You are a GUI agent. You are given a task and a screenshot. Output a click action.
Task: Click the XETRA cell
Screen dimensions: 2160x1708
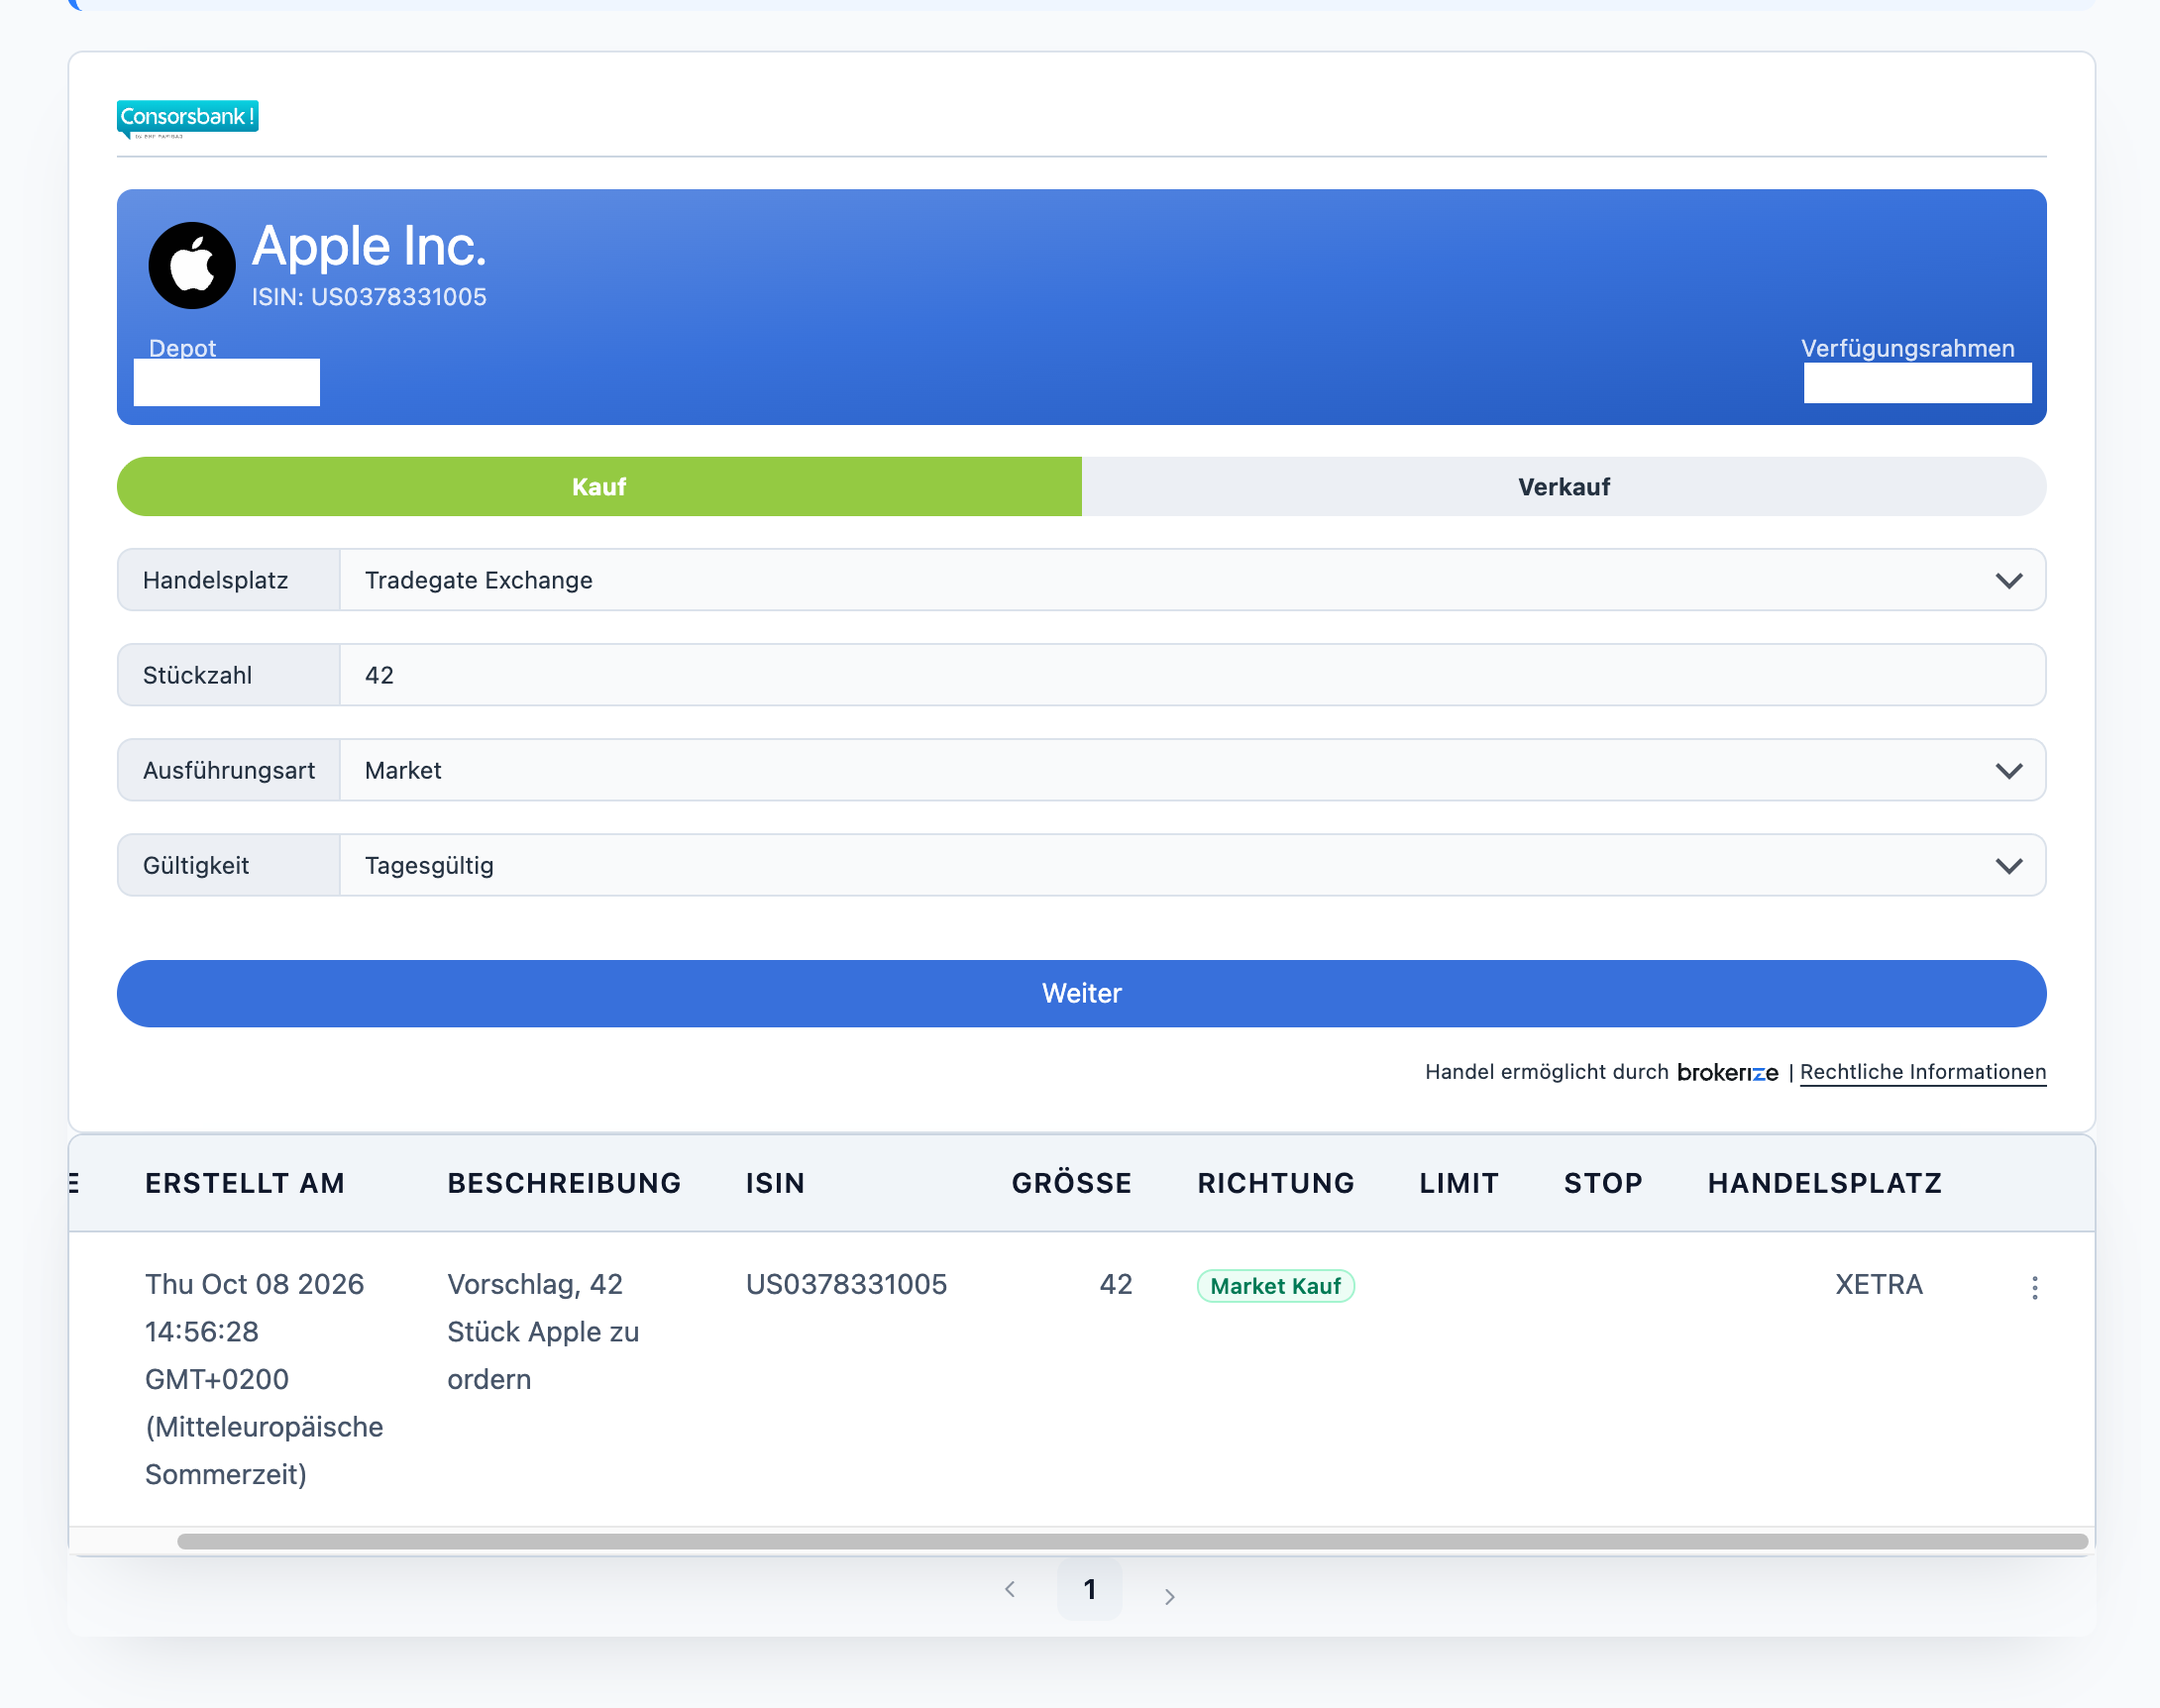tap(1878, 1284)
